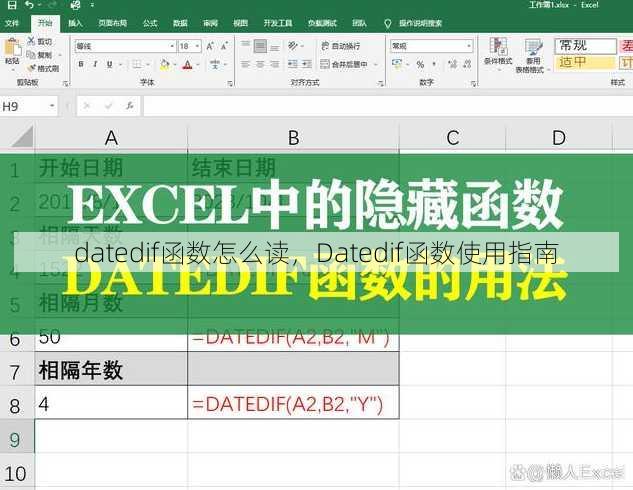Open the font name dropdown
Image resolution: width=633 pixels, height=490 pixels.
pos(172,46)
